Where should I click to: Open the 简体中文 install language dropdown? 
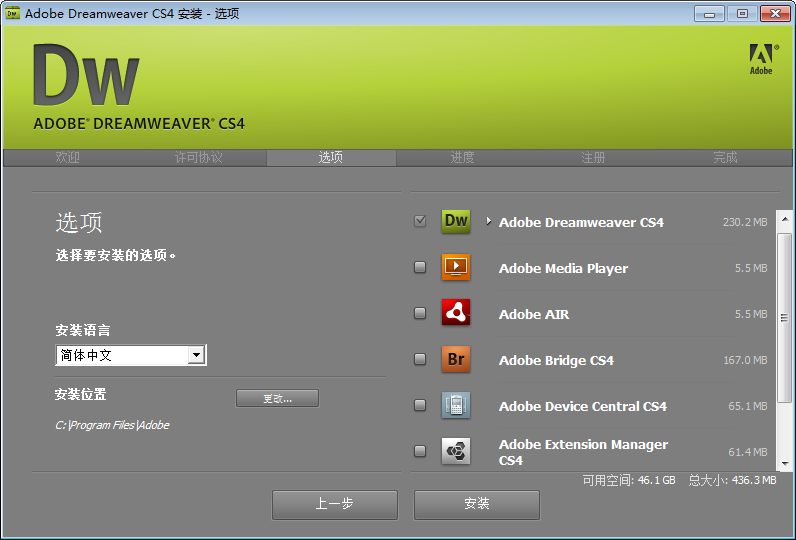(x=130, y=355)
